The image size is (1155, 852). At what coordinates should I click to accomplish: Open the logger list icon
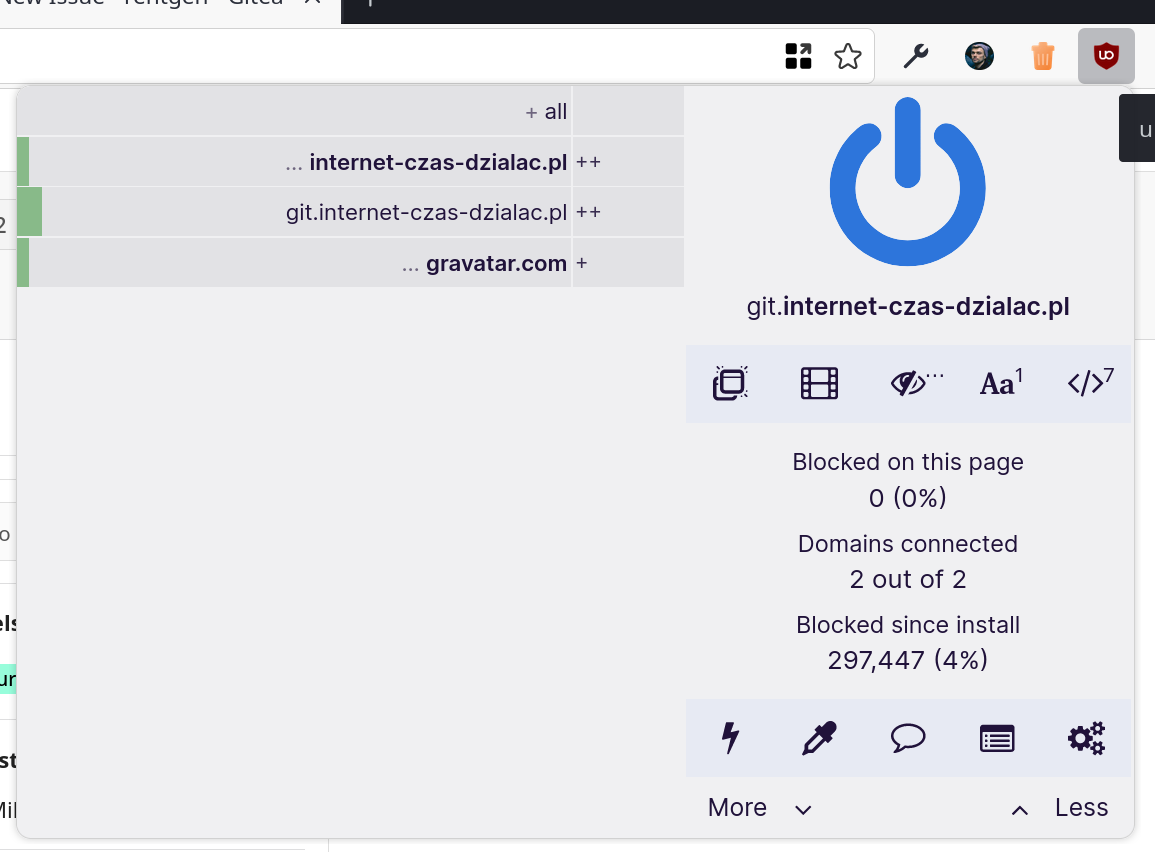point(997,739)
